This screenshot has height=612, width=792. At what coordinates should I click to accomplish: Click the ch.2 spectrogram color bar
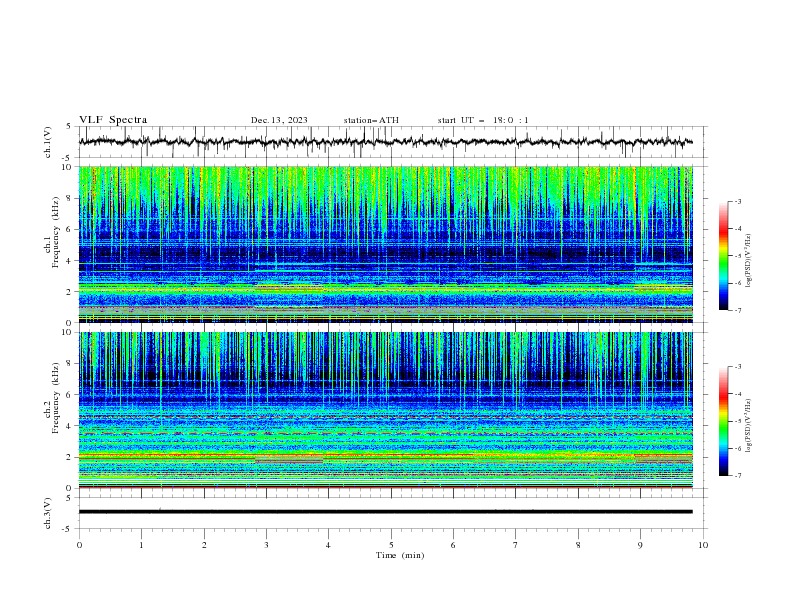pos(723,421)
